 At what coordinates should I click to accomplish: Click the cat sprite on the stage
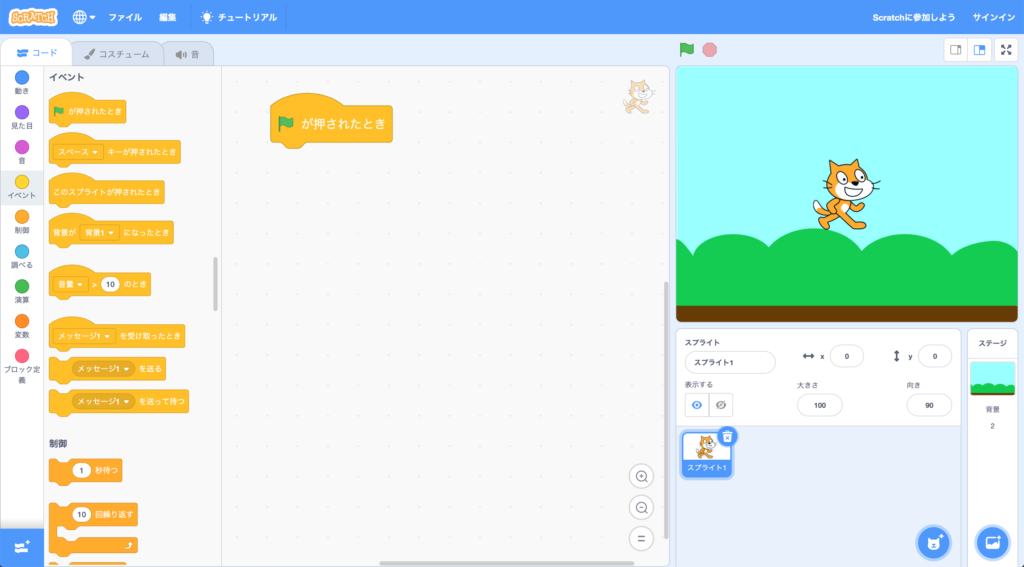(846, 194)
